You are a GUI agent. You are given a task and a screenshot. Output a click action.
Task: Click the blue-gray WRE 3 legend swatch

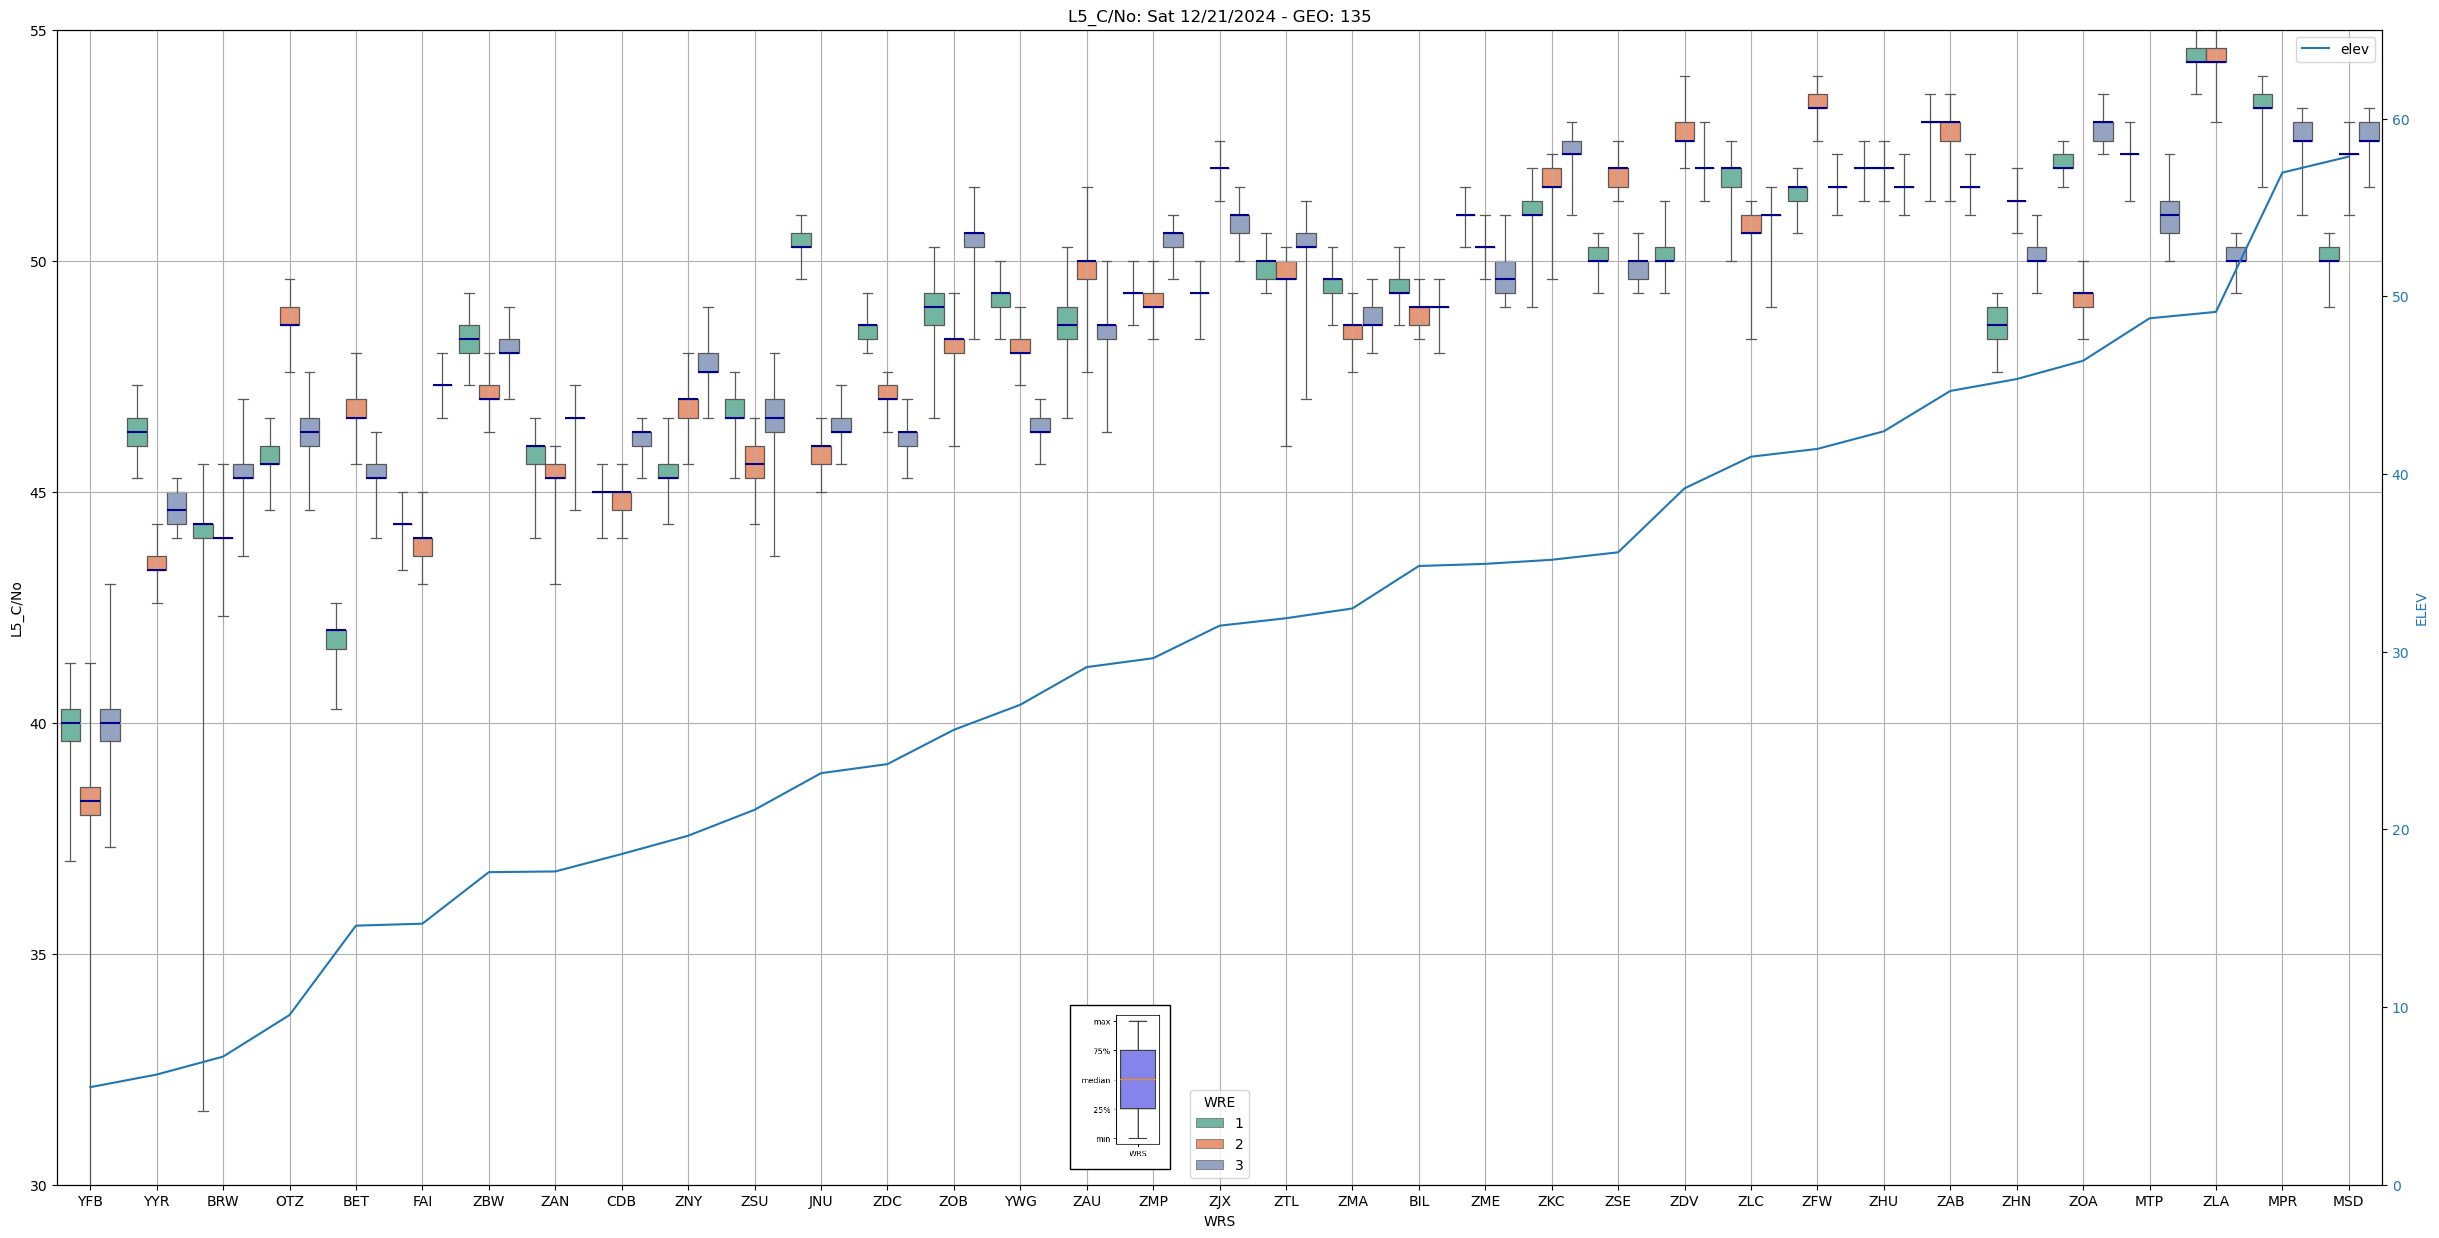[x=1209, y=1165]
